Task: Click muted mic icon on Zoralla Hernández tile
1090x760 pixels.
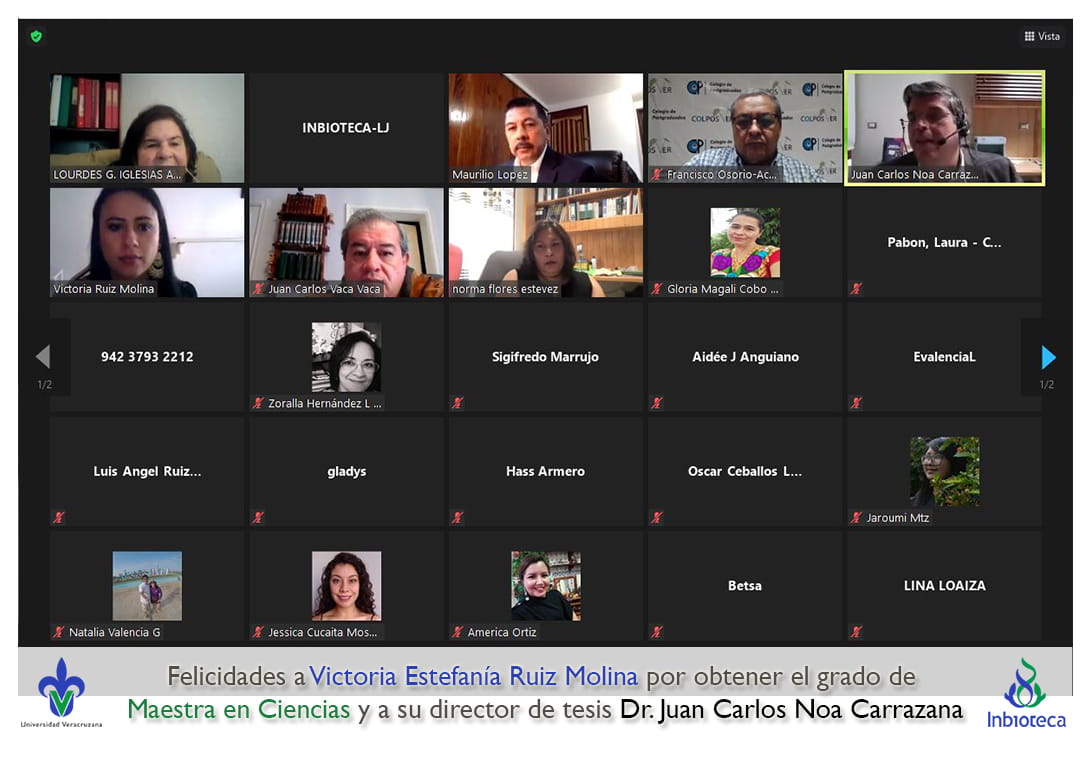Action: coord(258,403)
